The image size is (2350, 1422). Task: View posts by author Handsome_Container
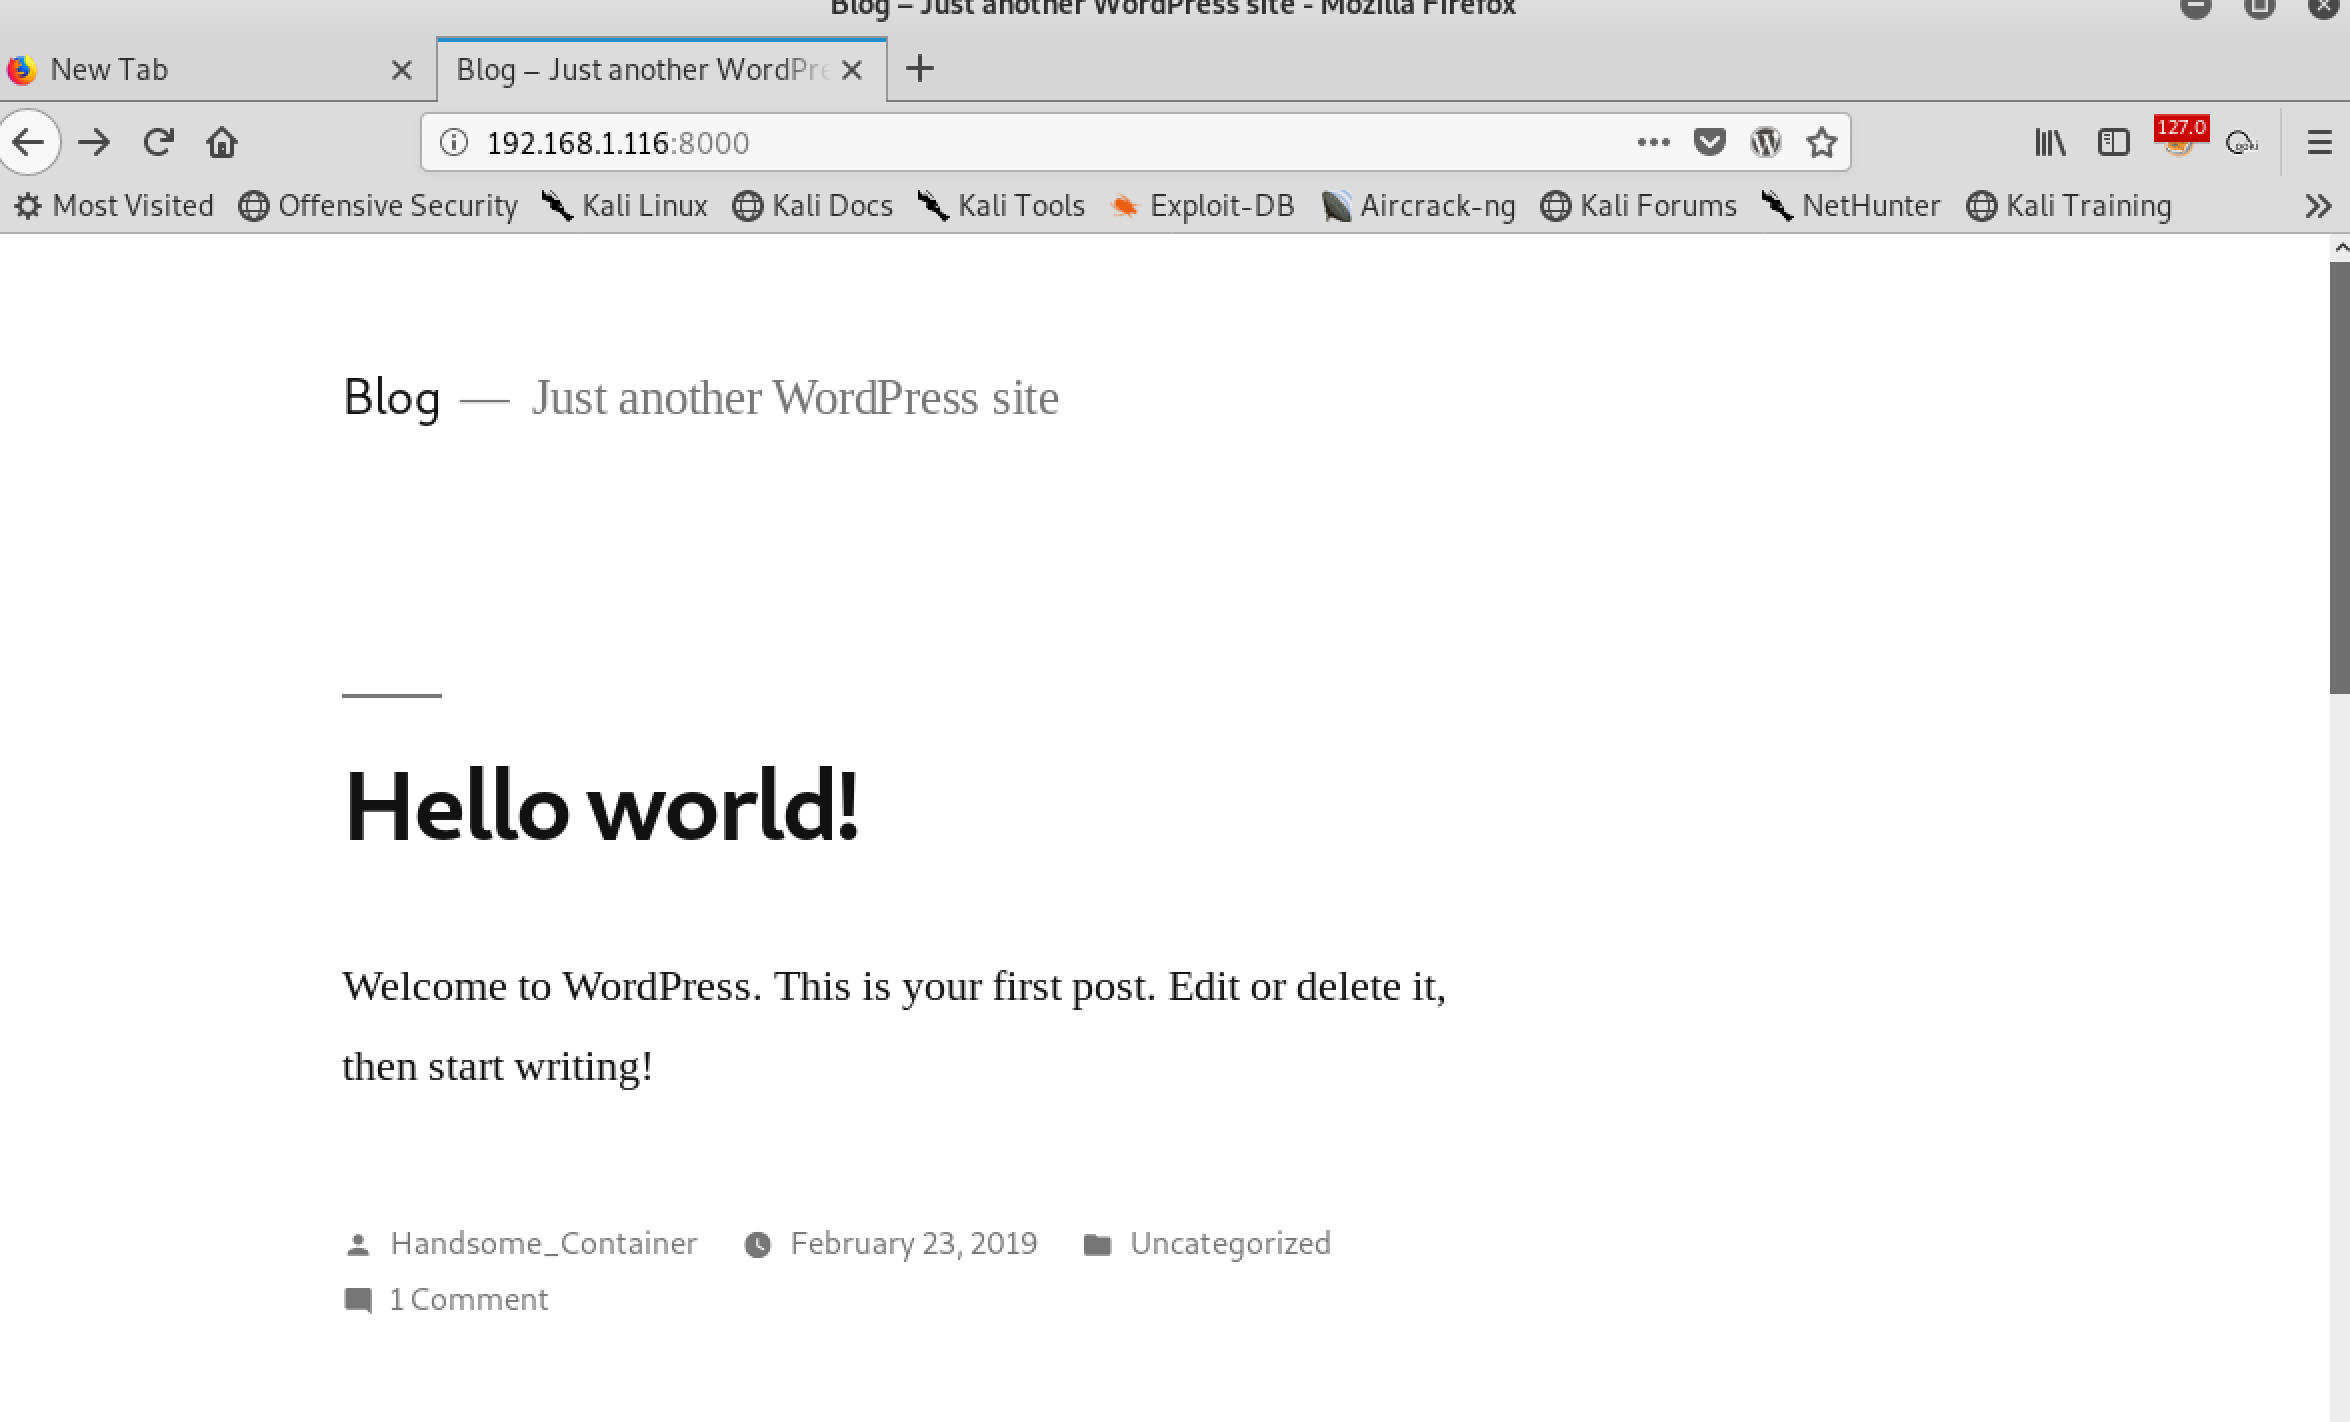point(543,1243)
